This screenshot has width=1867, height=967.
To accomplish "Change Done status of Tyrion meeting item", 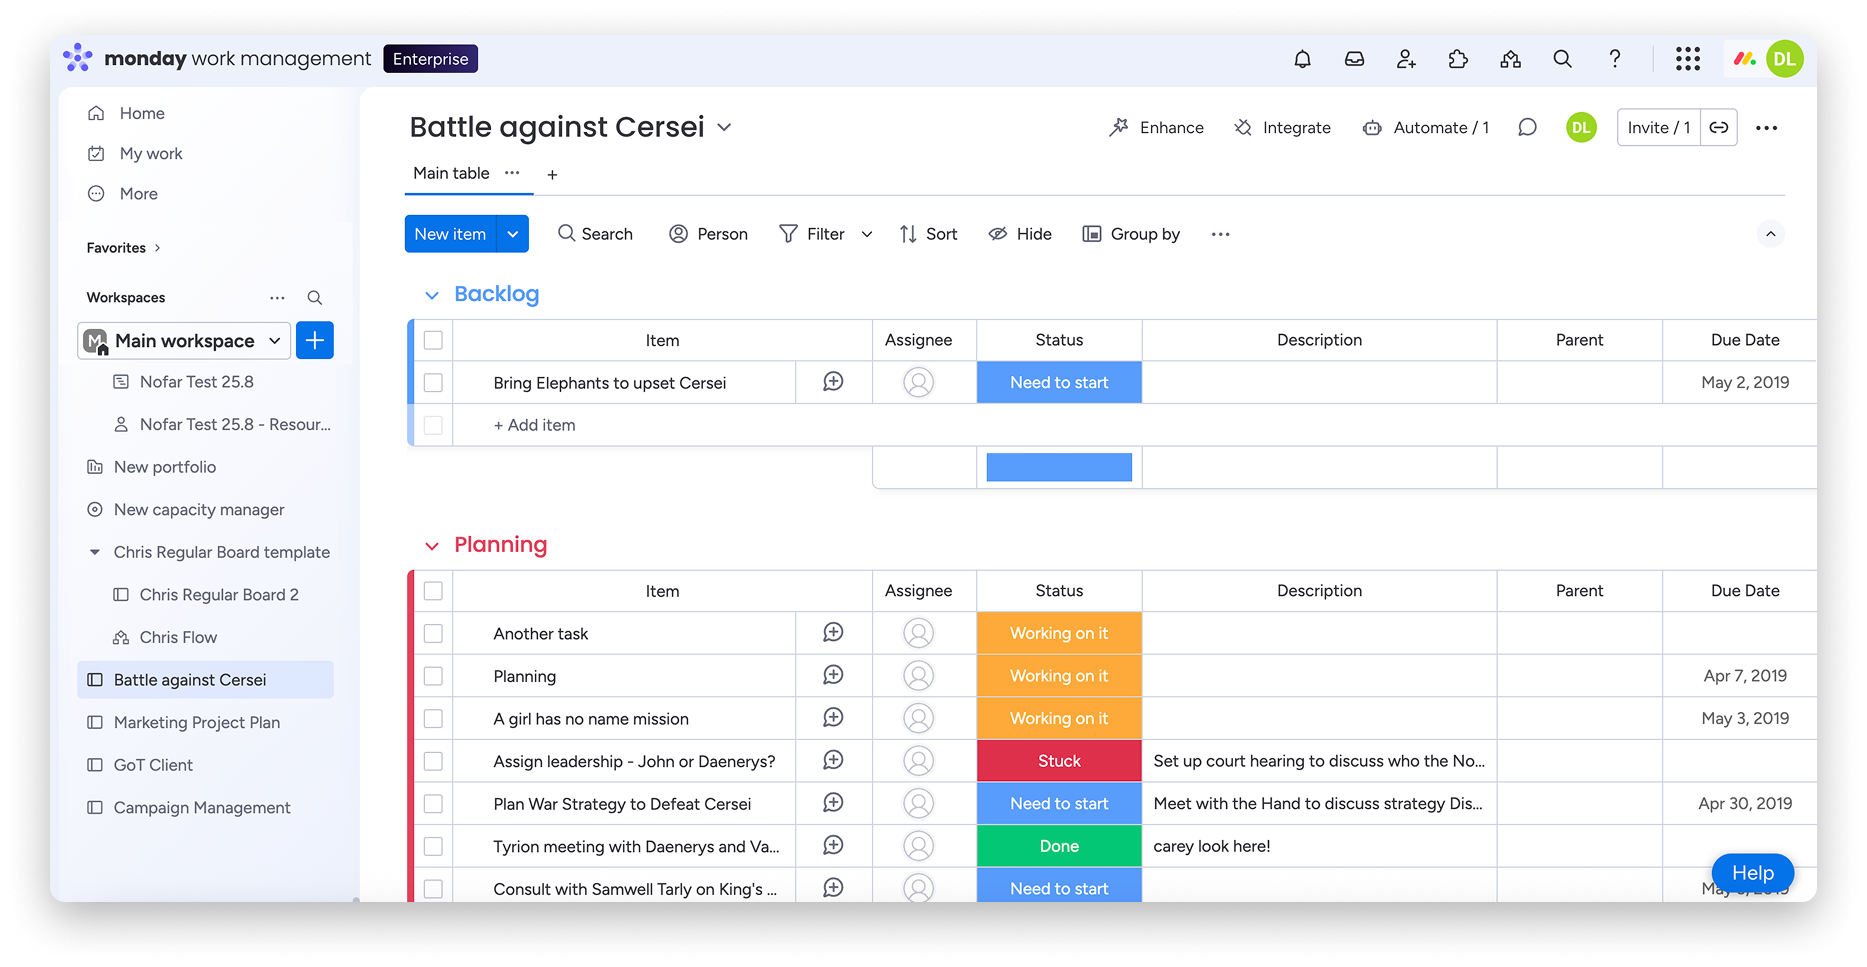I will coord(1059,846).
